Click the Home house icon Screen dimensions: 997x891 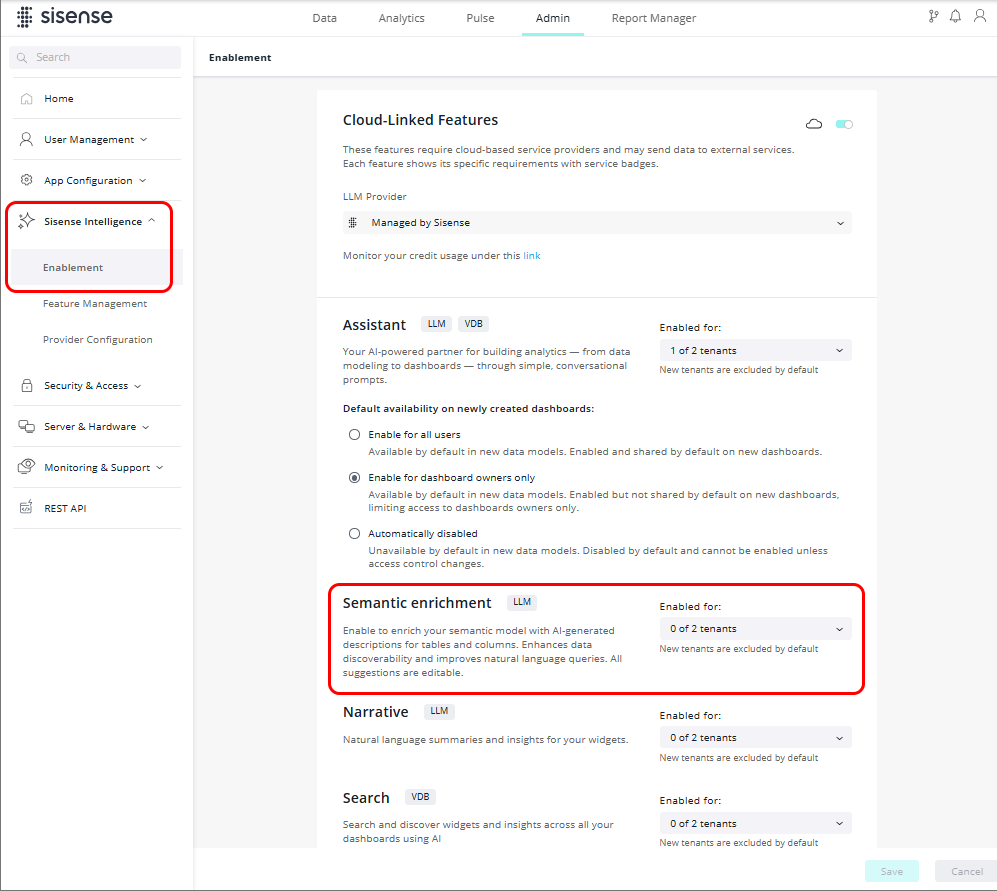(x=27, y=99)
